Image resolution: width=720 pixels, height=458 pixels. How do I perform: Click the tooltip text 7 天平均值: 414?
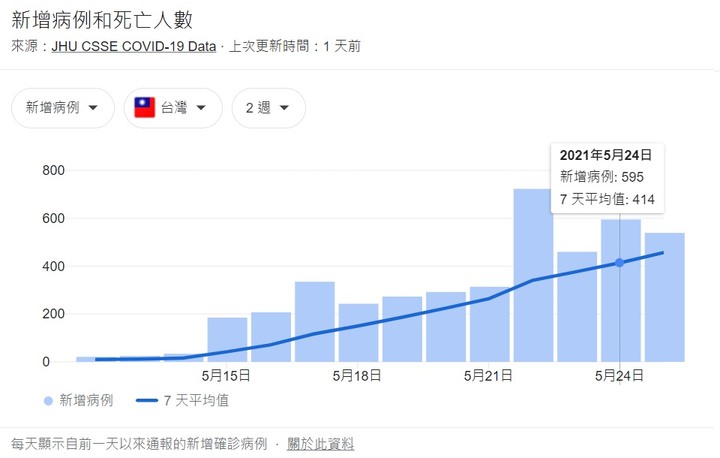click(607, 199)
